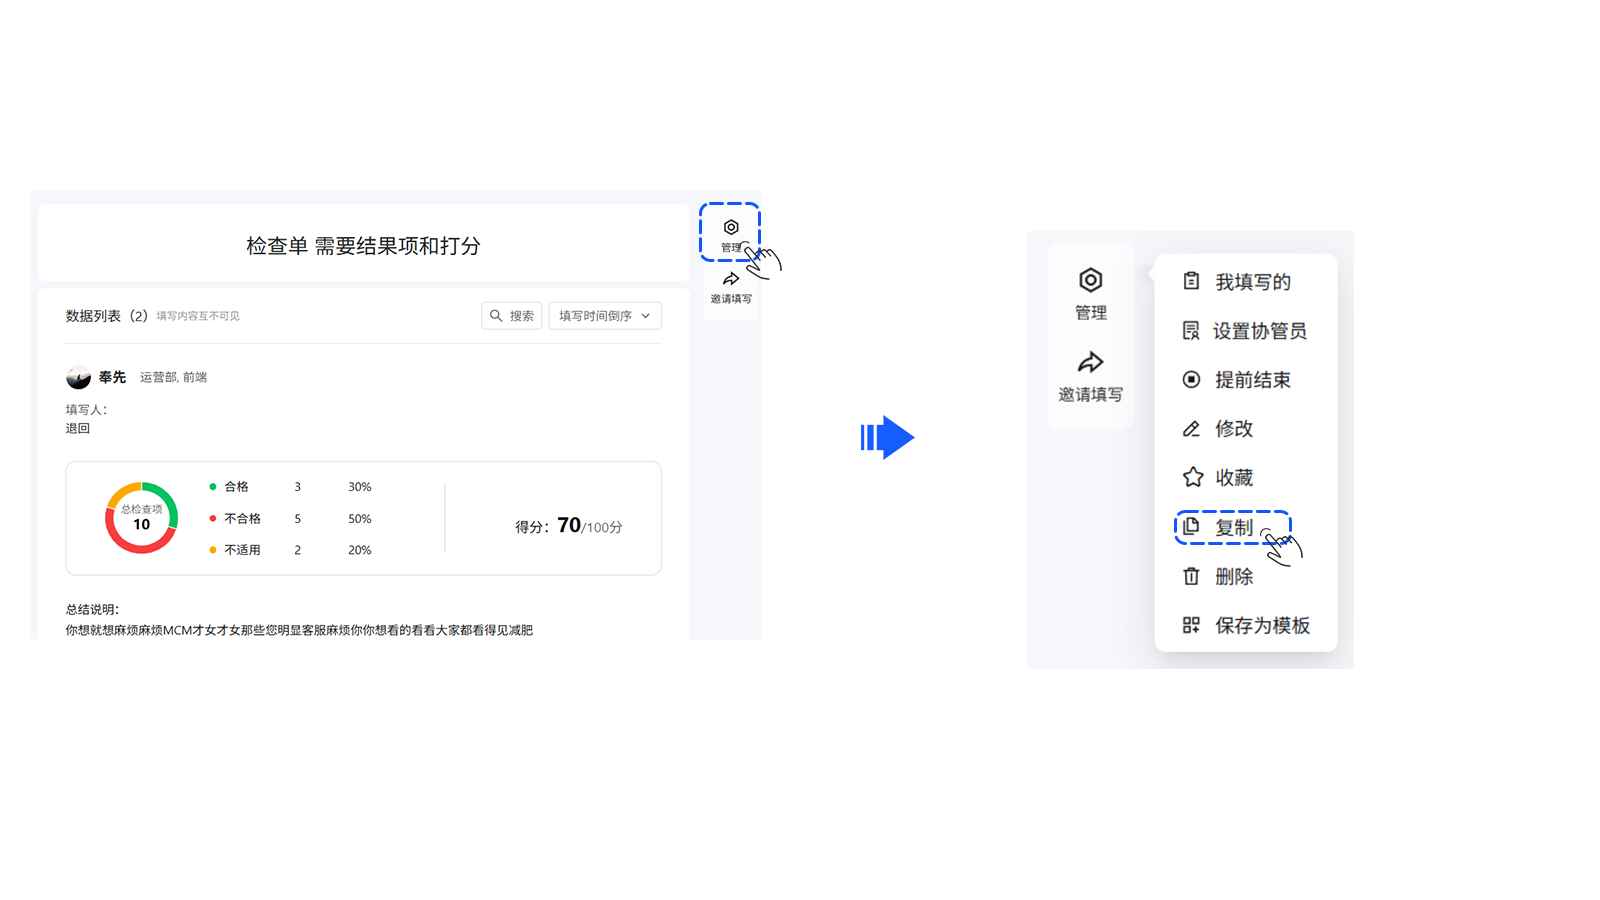Click the green 合格 legend dot

tap(213, 487)
